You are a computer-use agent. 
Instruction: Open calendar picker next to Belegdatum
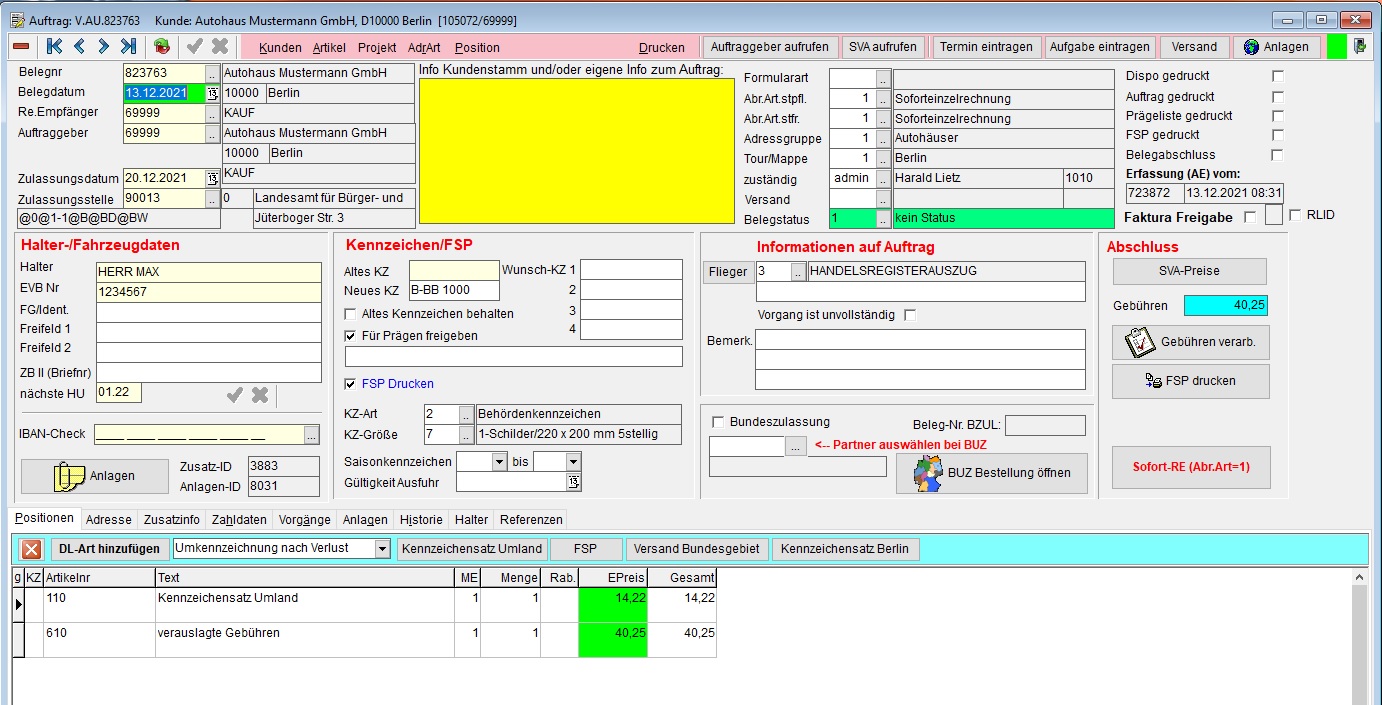point(212,93)
